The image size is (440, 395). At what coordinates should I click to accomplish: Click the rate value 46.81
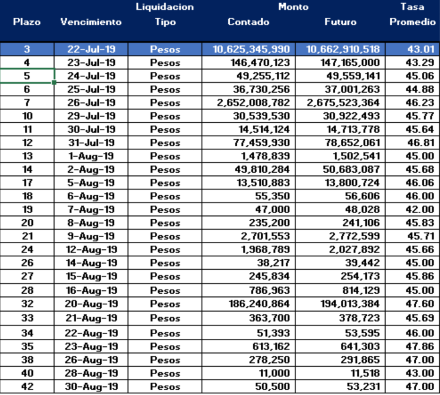pyautogui.click(x=413, y=142)
